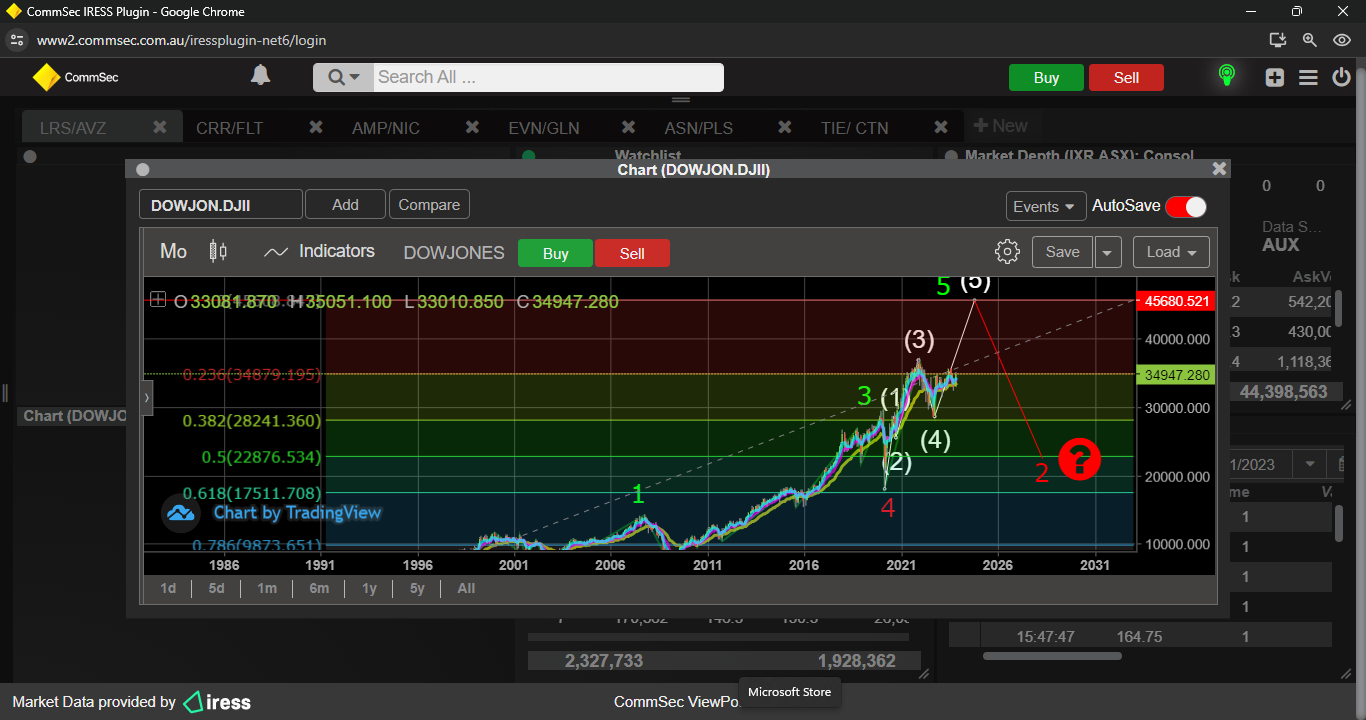Close the CRR/FLT tab
The image size is (1366, 720).
pos(316,127)
